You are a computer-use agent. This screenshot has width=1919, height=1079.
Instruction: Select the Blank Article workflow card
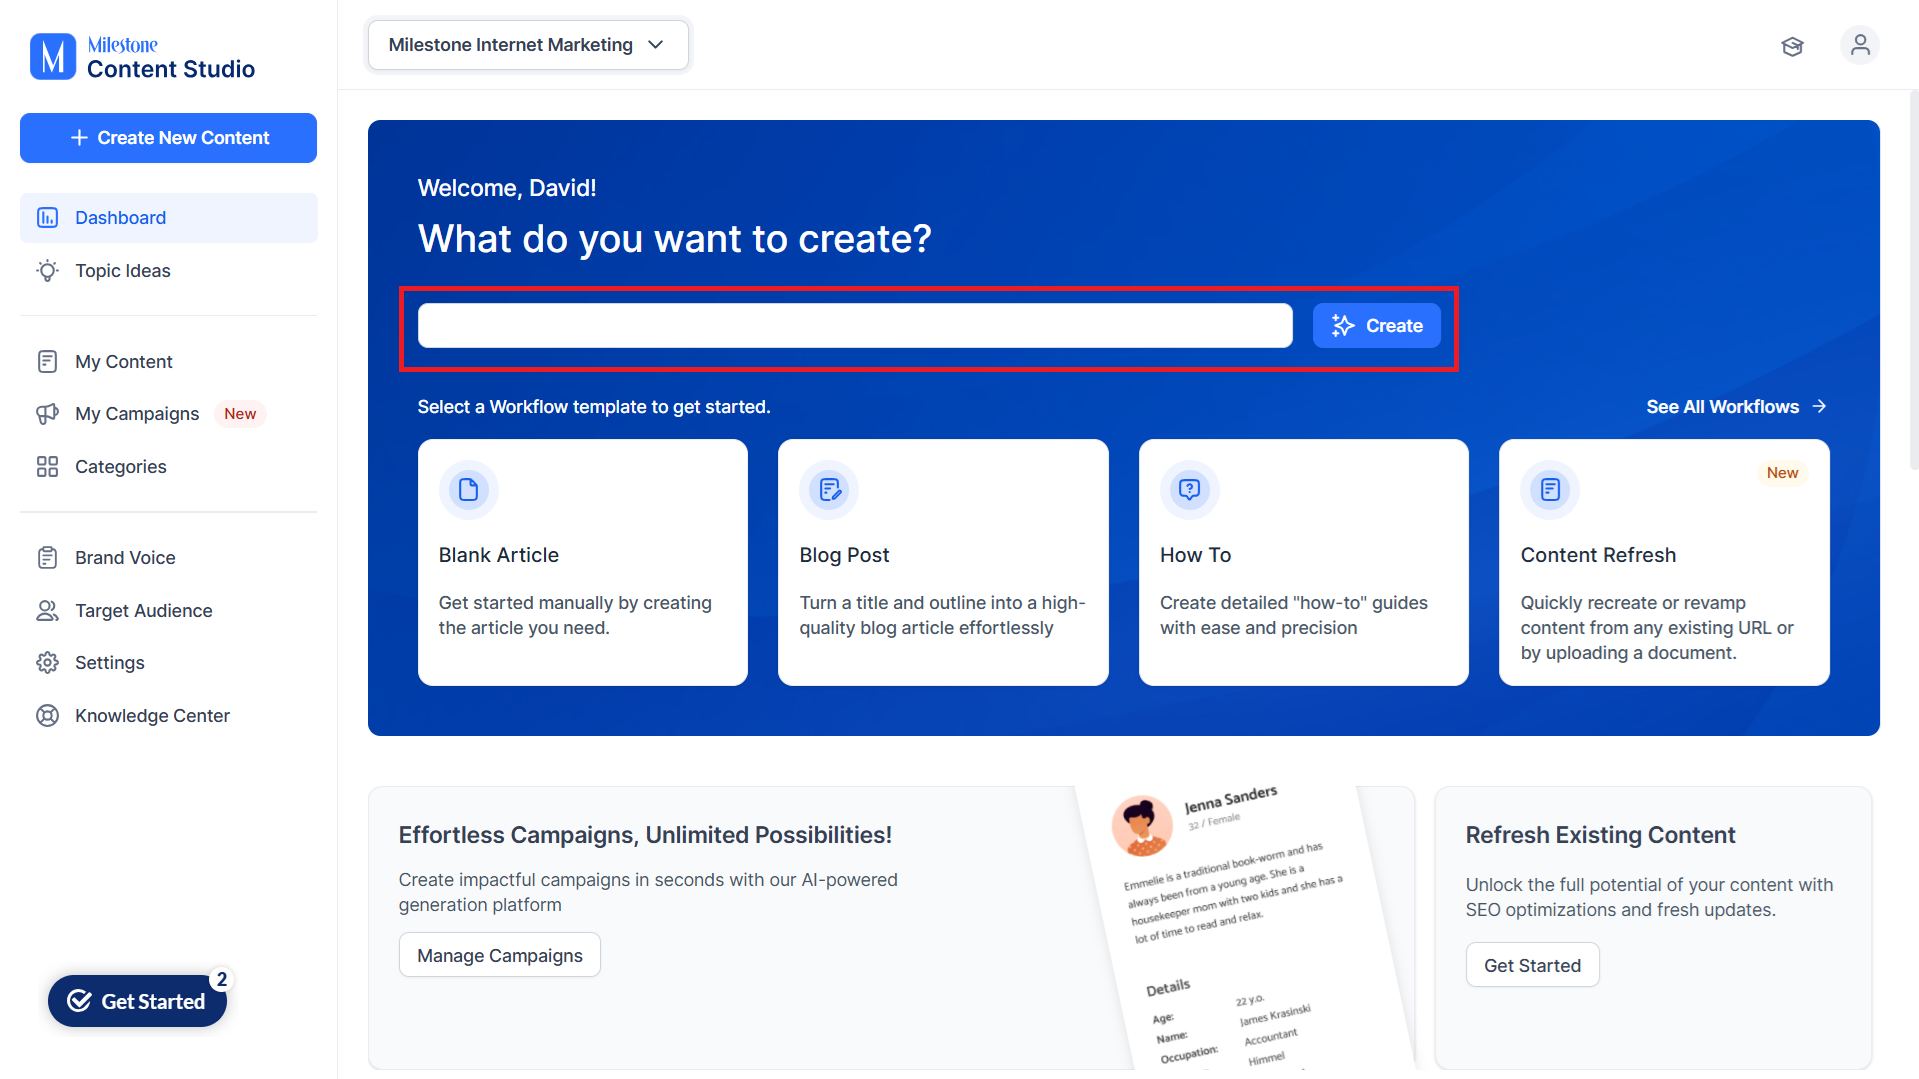[583, 562]
